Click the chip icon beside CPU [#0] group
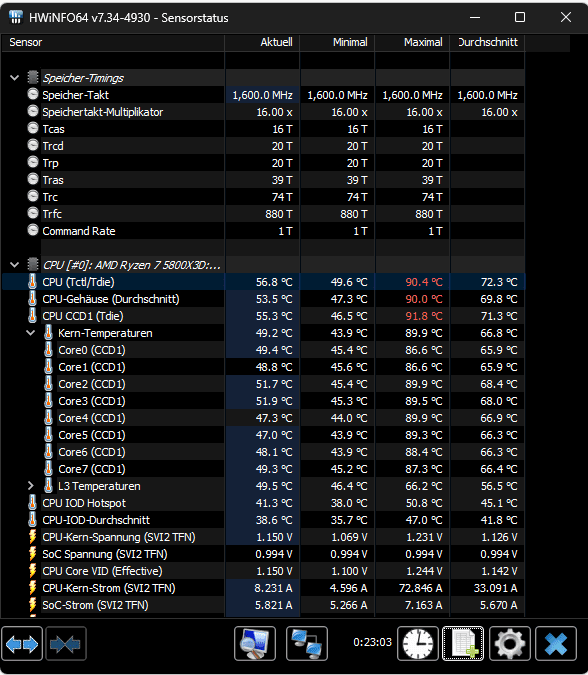588x675 pixels. [x=33, y=264]
